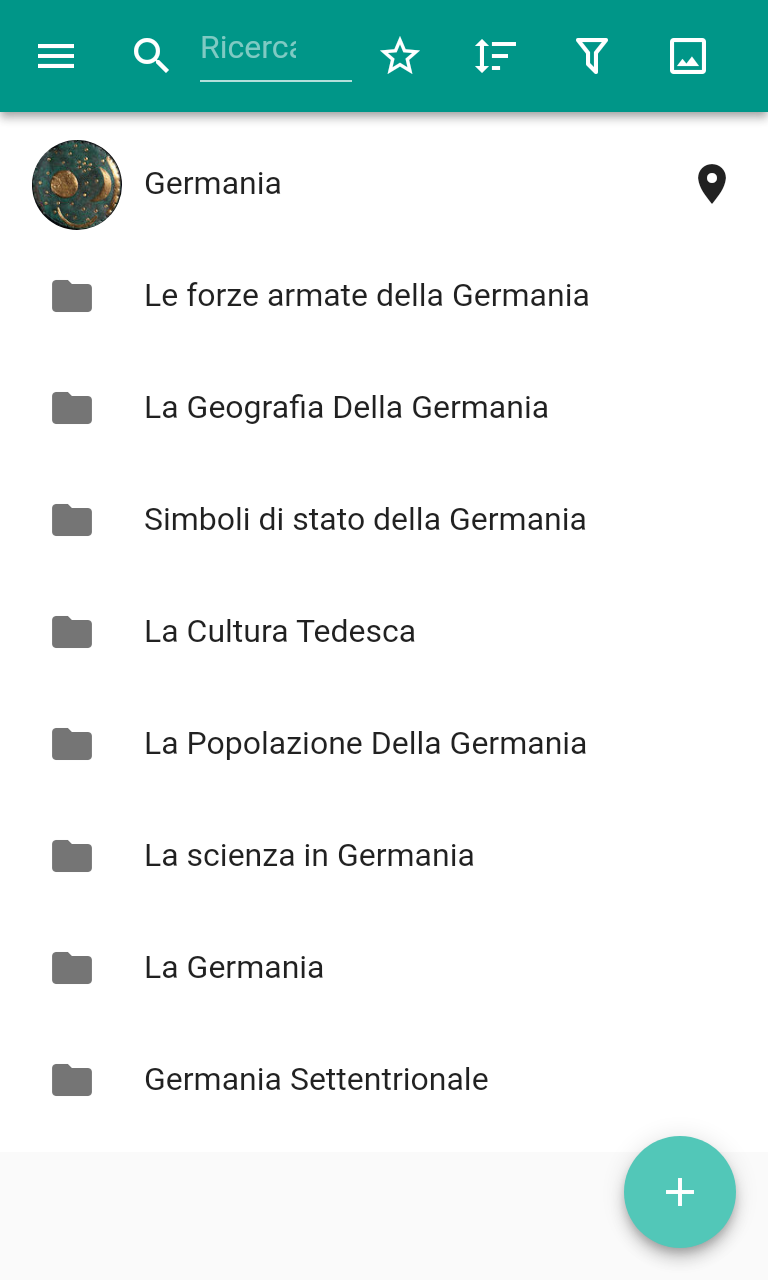Select Simboli di stato della Germania
Image resolution: width=768 pixels, height=1280 pixels.
[365, 520]
